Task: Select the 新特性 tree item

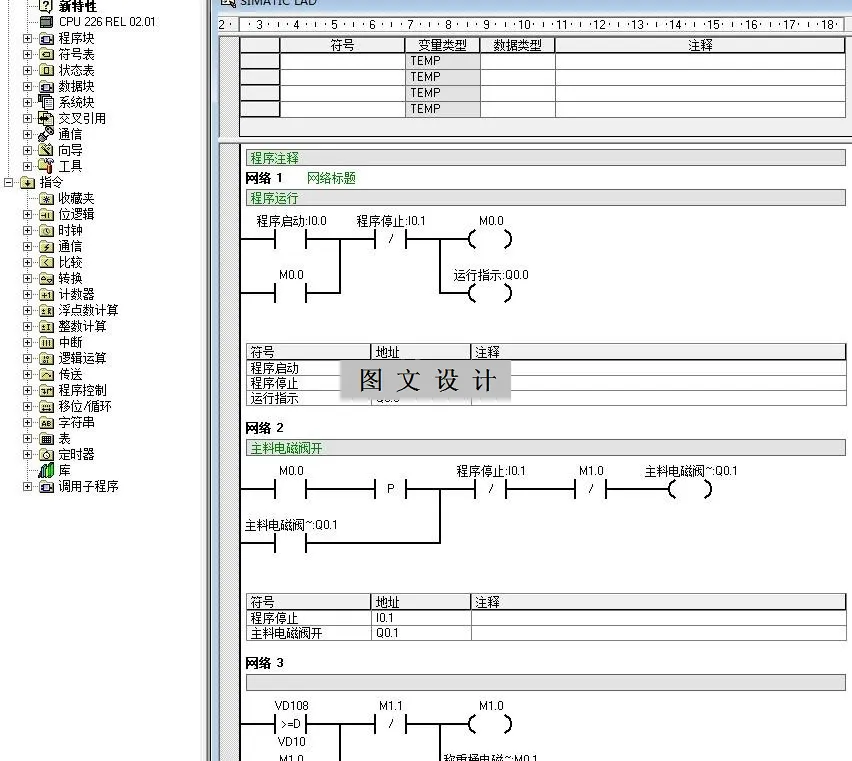Action: (77, 7)
